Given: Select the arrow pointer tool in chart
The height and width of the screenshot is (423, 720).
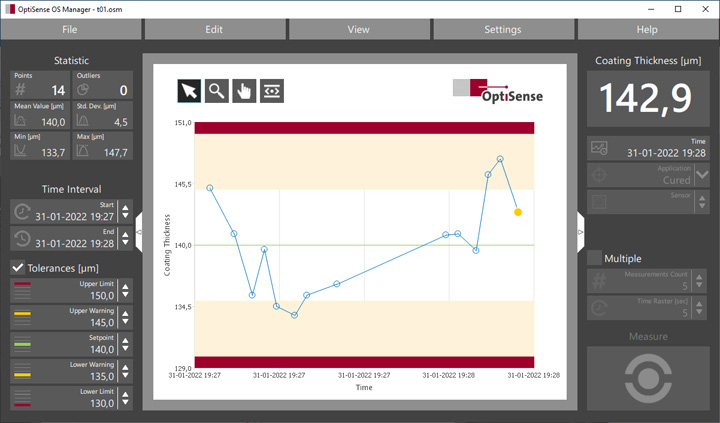Looking at the screenshot, I should pyautogui.click(x=188, y=91).
